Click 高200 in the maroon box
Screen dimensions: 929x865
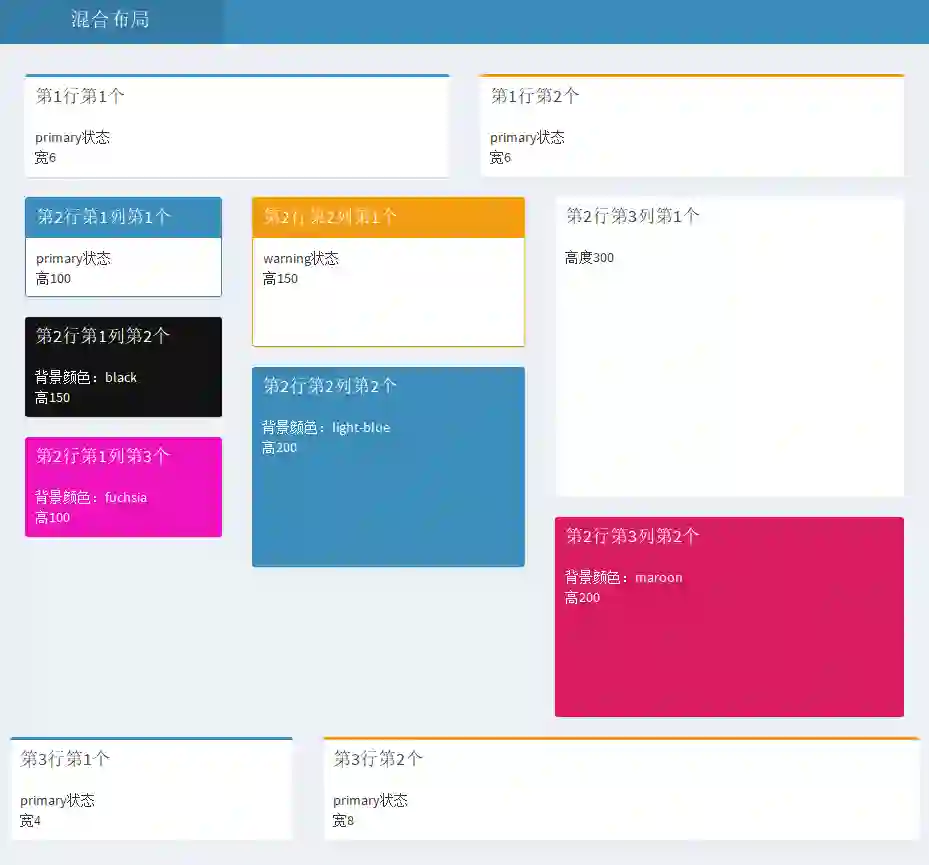point(582,598)
